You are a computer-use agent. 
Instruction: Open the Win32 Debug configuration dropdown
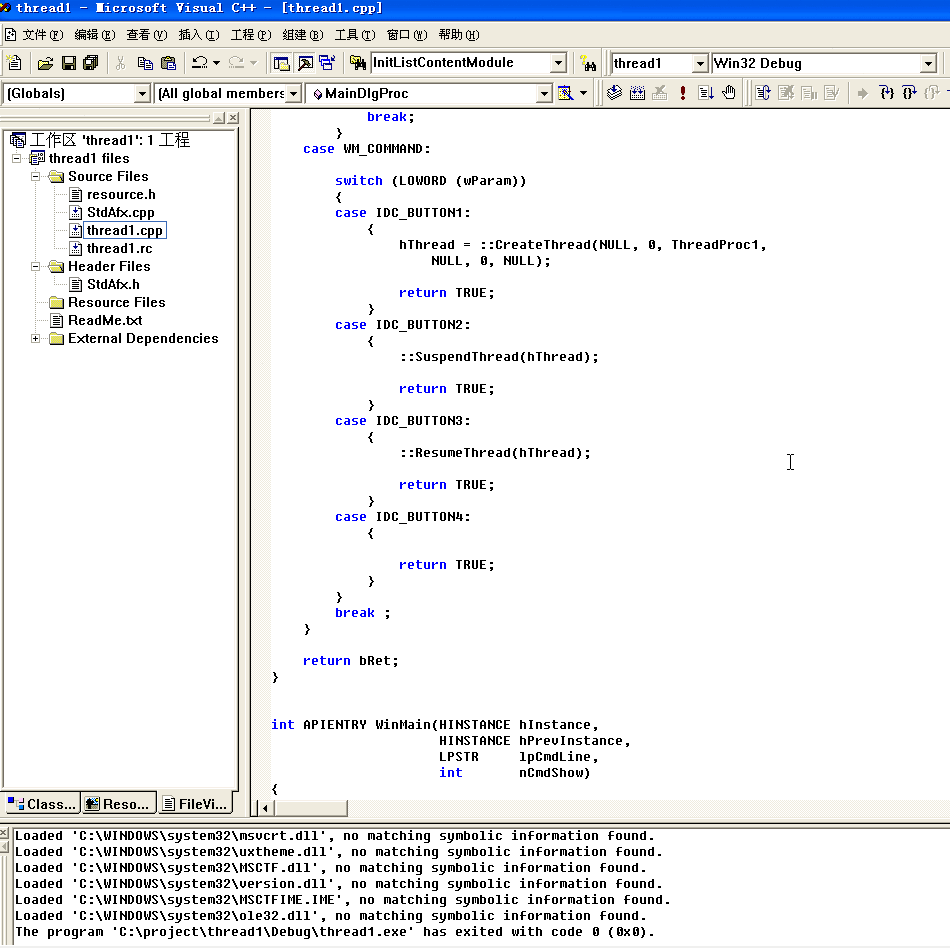927,63
